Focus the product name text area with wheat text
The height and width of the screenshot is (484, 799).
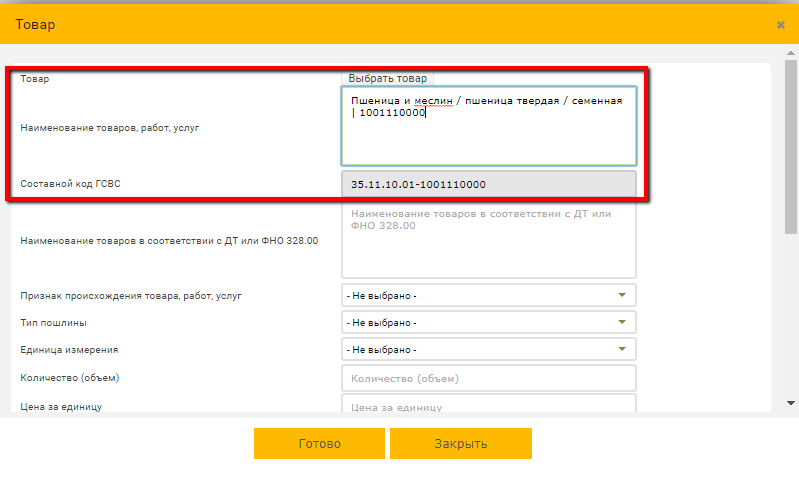point(489,127)
